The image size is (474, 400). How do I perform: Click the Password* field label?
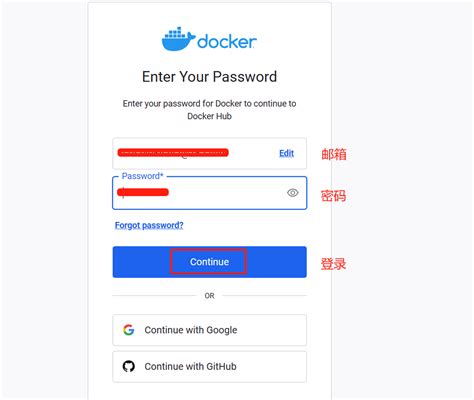point(142,176)
